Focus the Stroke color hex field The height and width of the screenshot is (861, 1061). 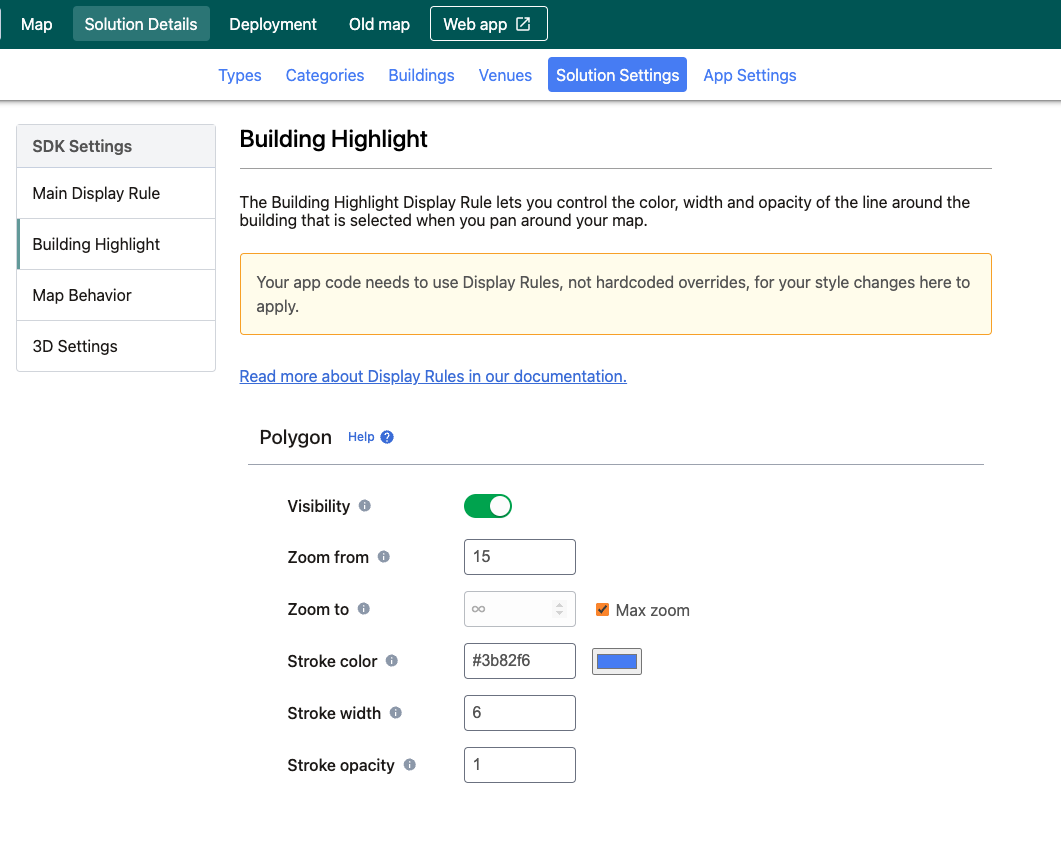(520, 661)
